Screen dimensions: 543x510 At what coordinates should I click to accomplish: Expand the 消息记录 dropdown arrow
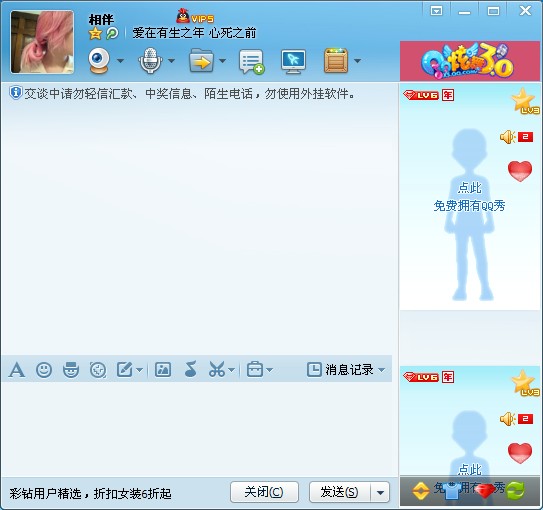pos(382,370)
